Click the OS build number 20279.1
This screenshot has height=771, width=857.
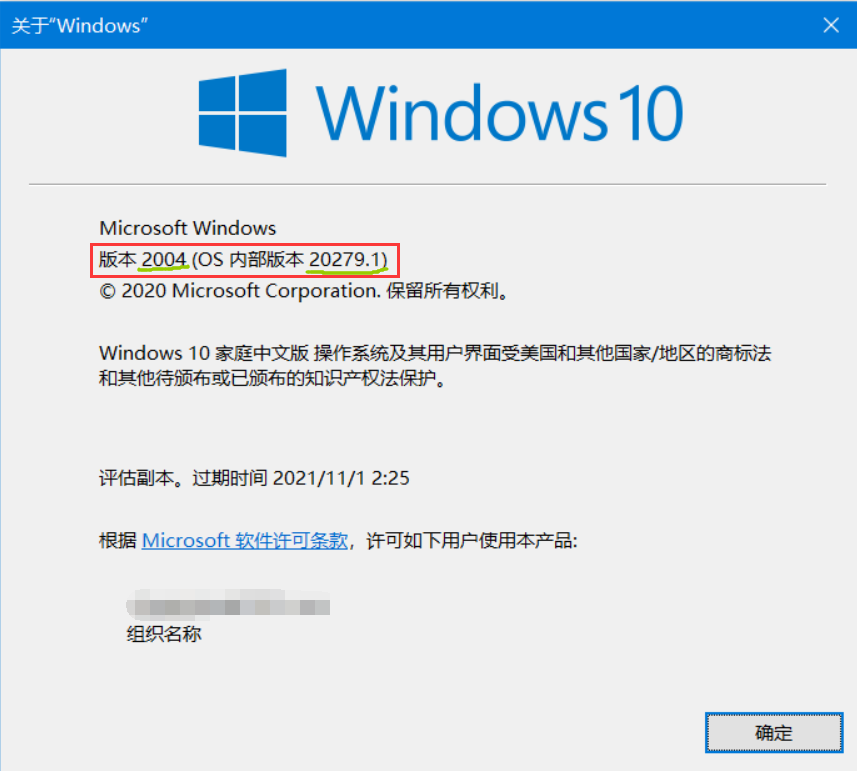pos(345,259)
